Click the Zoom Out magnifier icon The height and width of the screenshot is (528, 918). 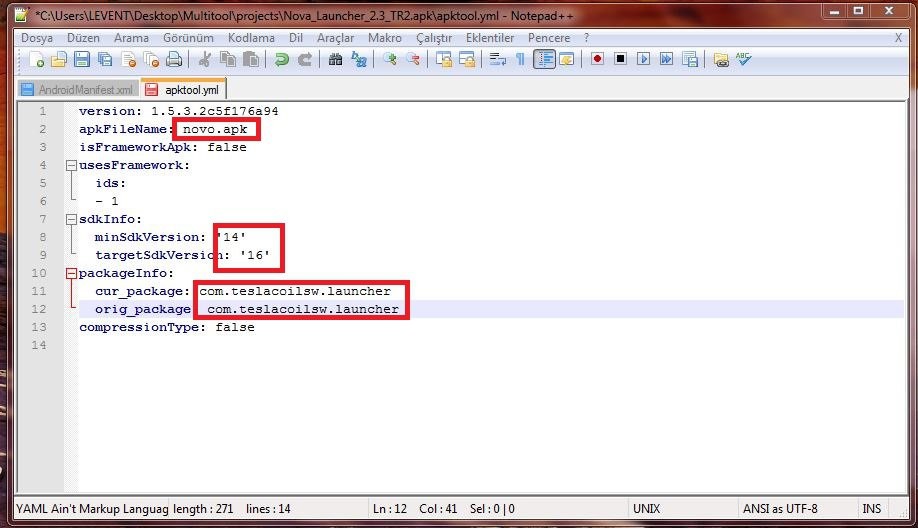click(x=413, y=59)
